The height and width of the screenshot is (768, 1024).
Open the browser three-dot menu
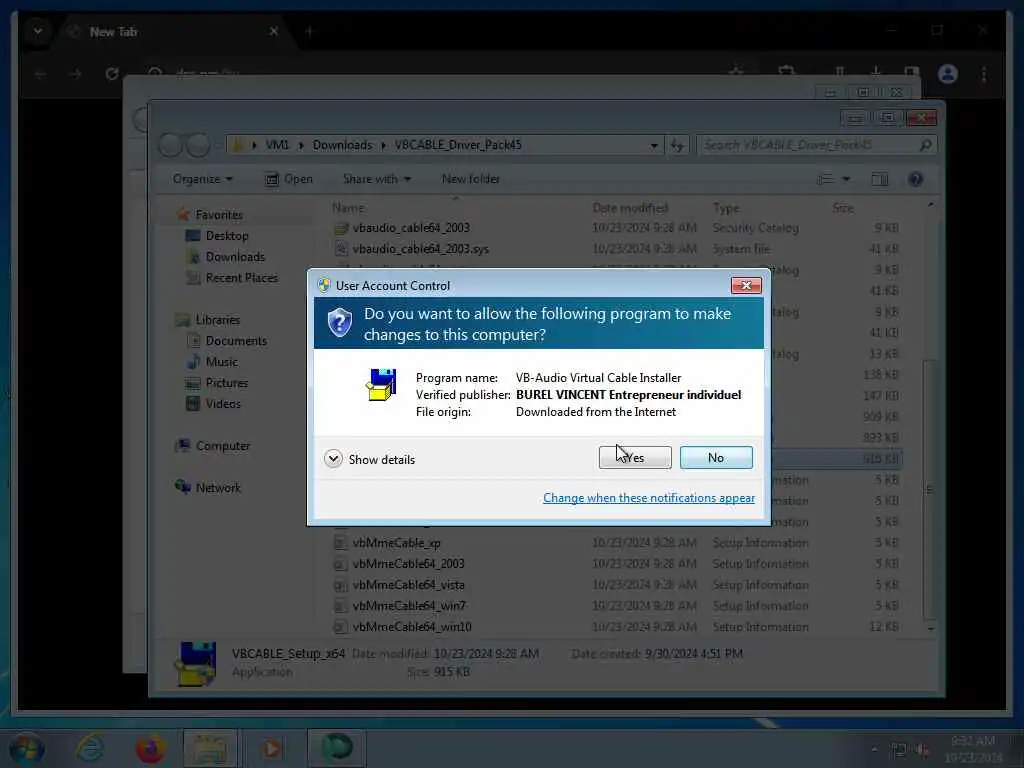(x=984, y=74)
